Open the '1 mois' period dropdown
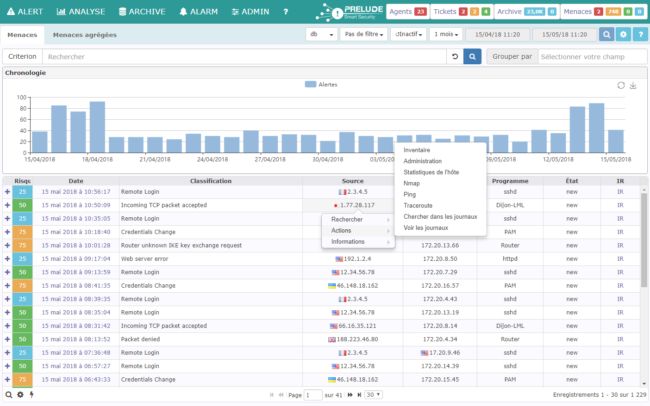This screenshot has width=650, height=406. (x=444, y=34)
